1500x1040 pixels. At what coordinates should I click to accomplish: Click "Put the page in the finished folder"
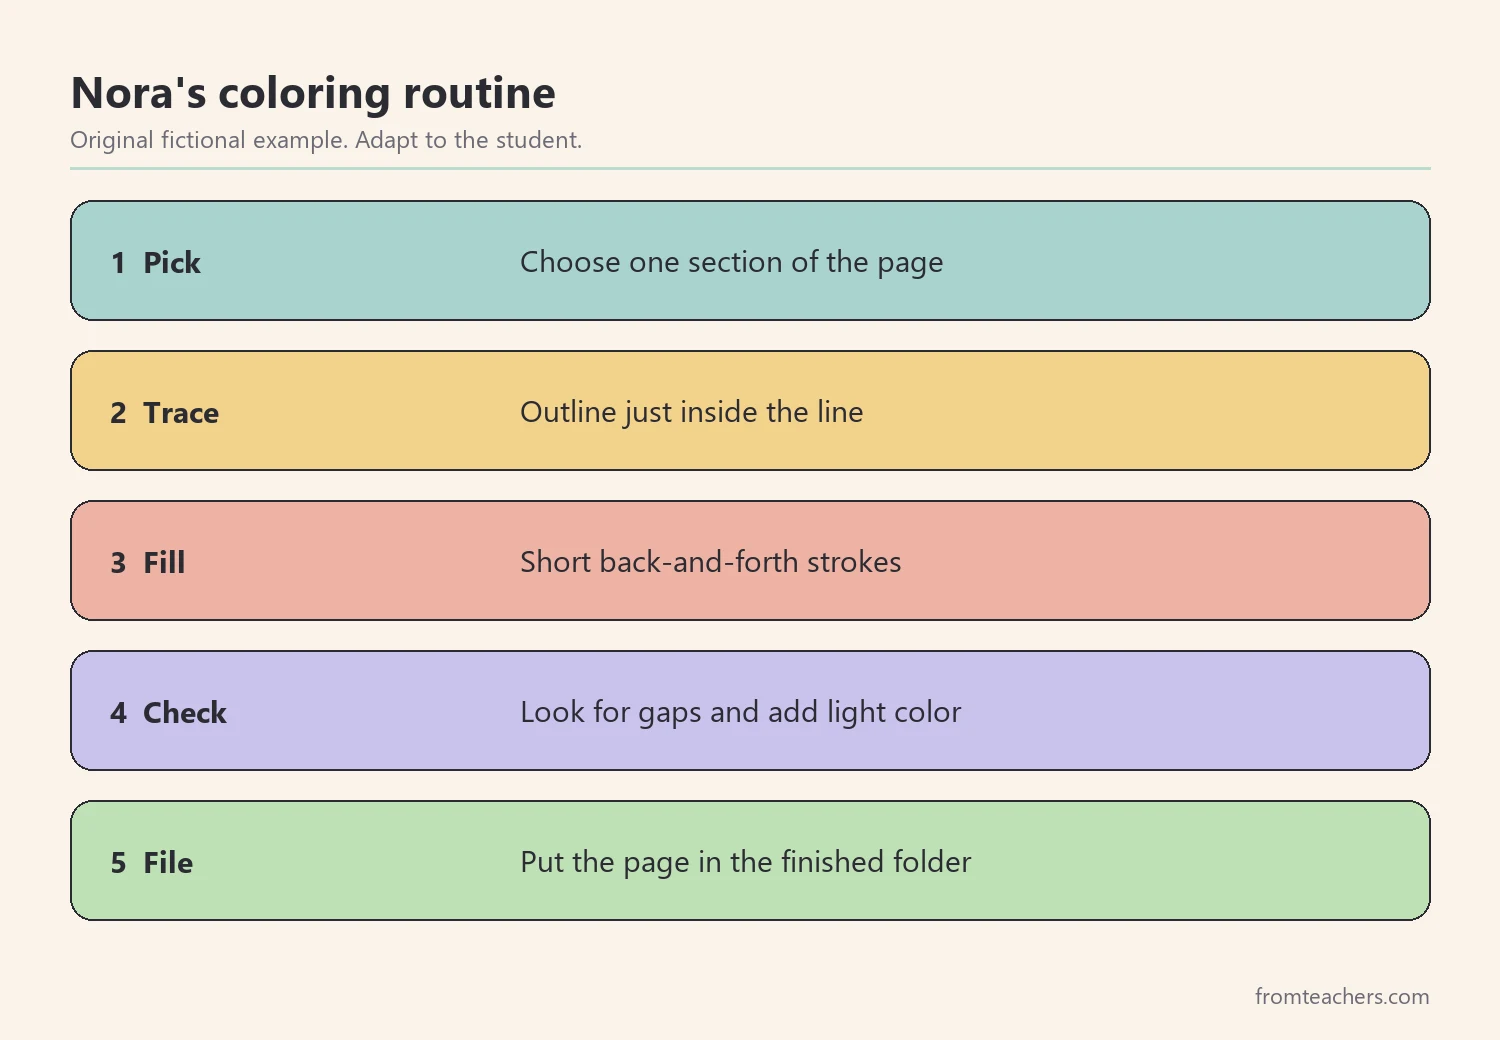pyautogui.click(x=745, y=862)
